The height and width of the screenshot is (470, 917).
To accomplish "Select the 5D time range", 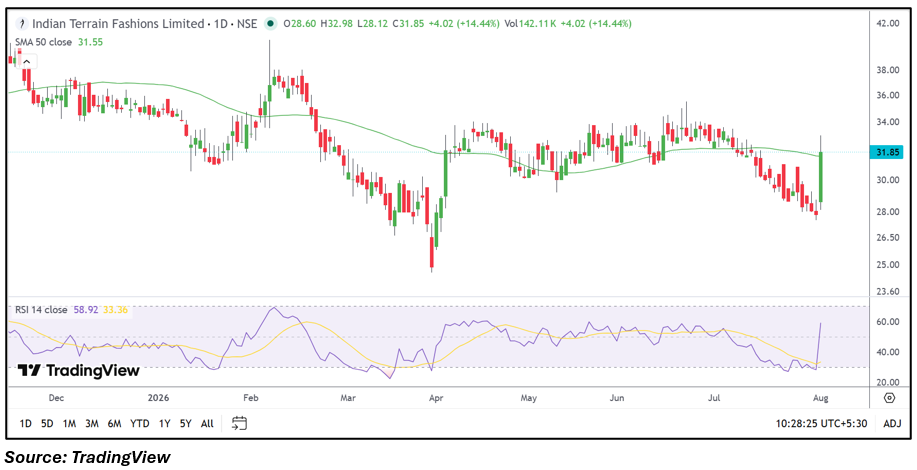I will coord(47,423).
